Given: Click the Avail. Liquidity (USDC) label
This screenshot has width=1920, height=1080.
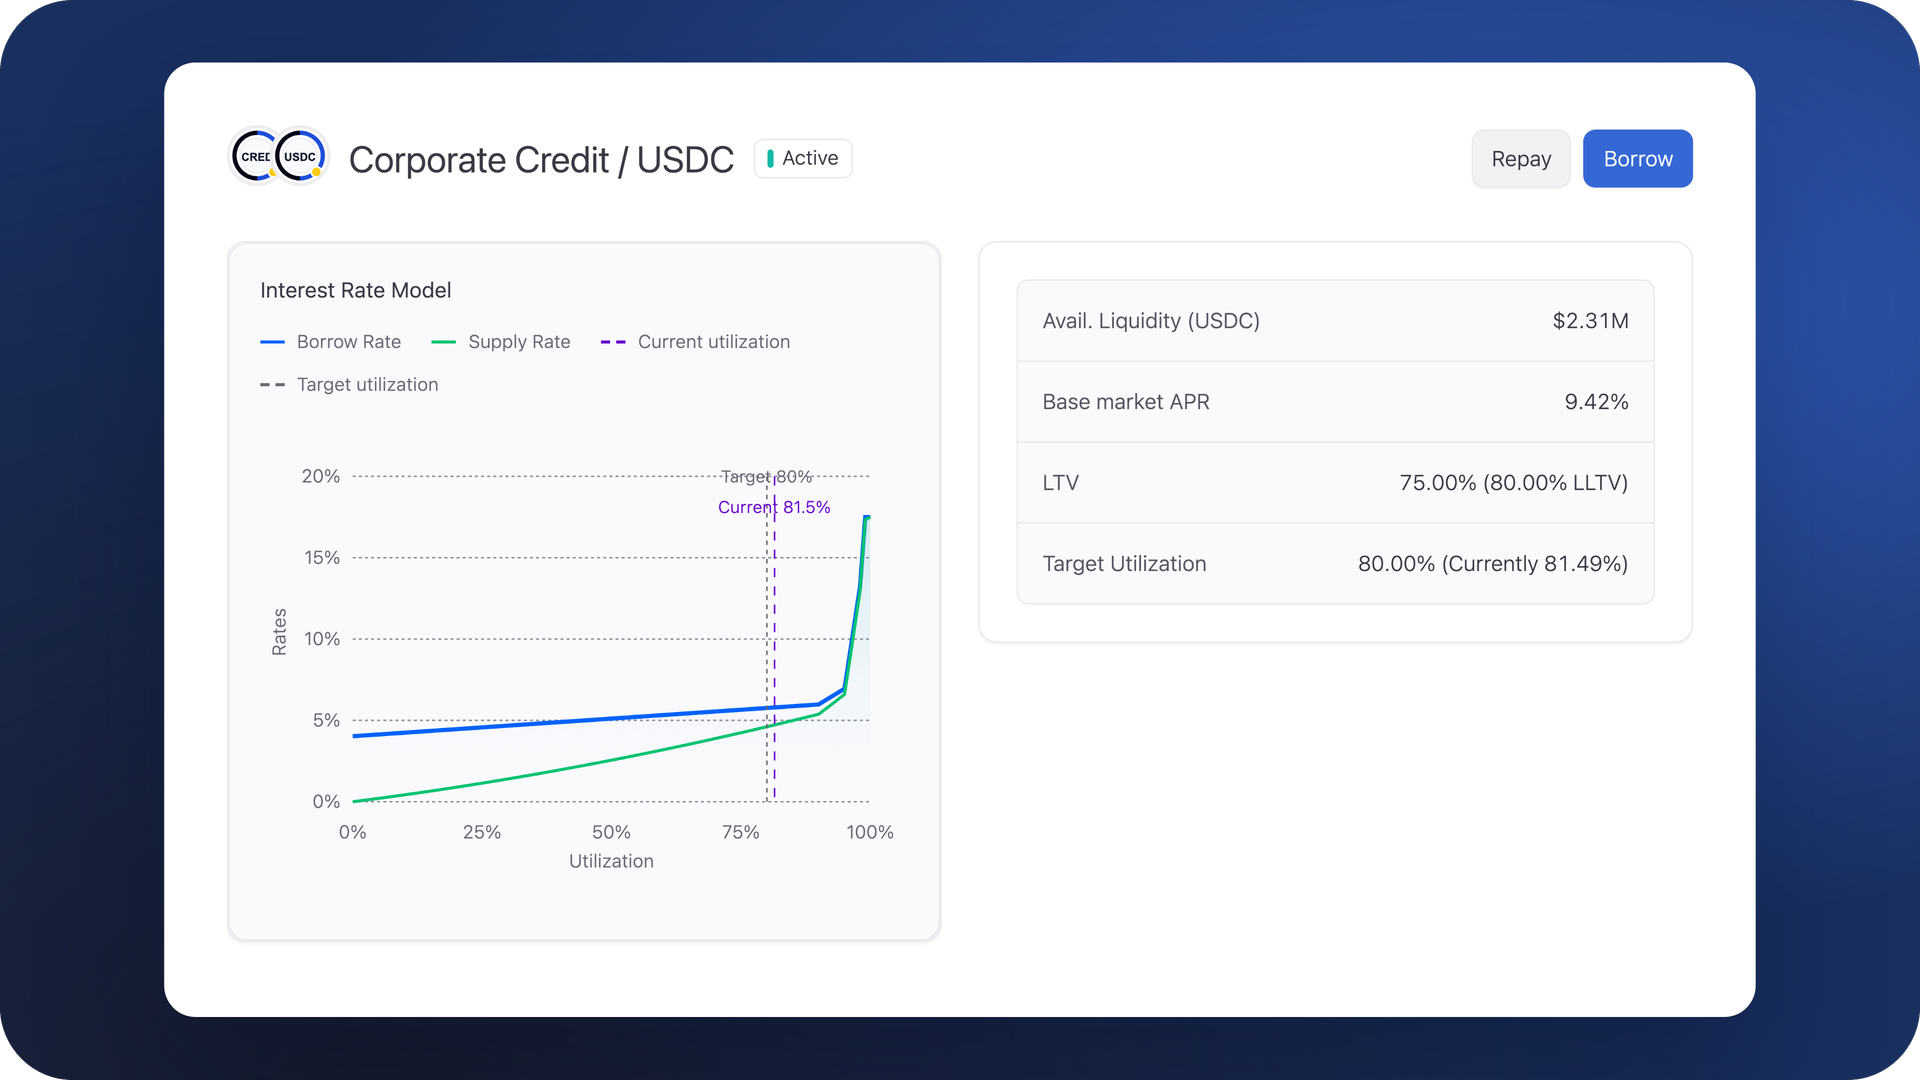Looking at the screenshot, I should click(x=1151, y=321).
